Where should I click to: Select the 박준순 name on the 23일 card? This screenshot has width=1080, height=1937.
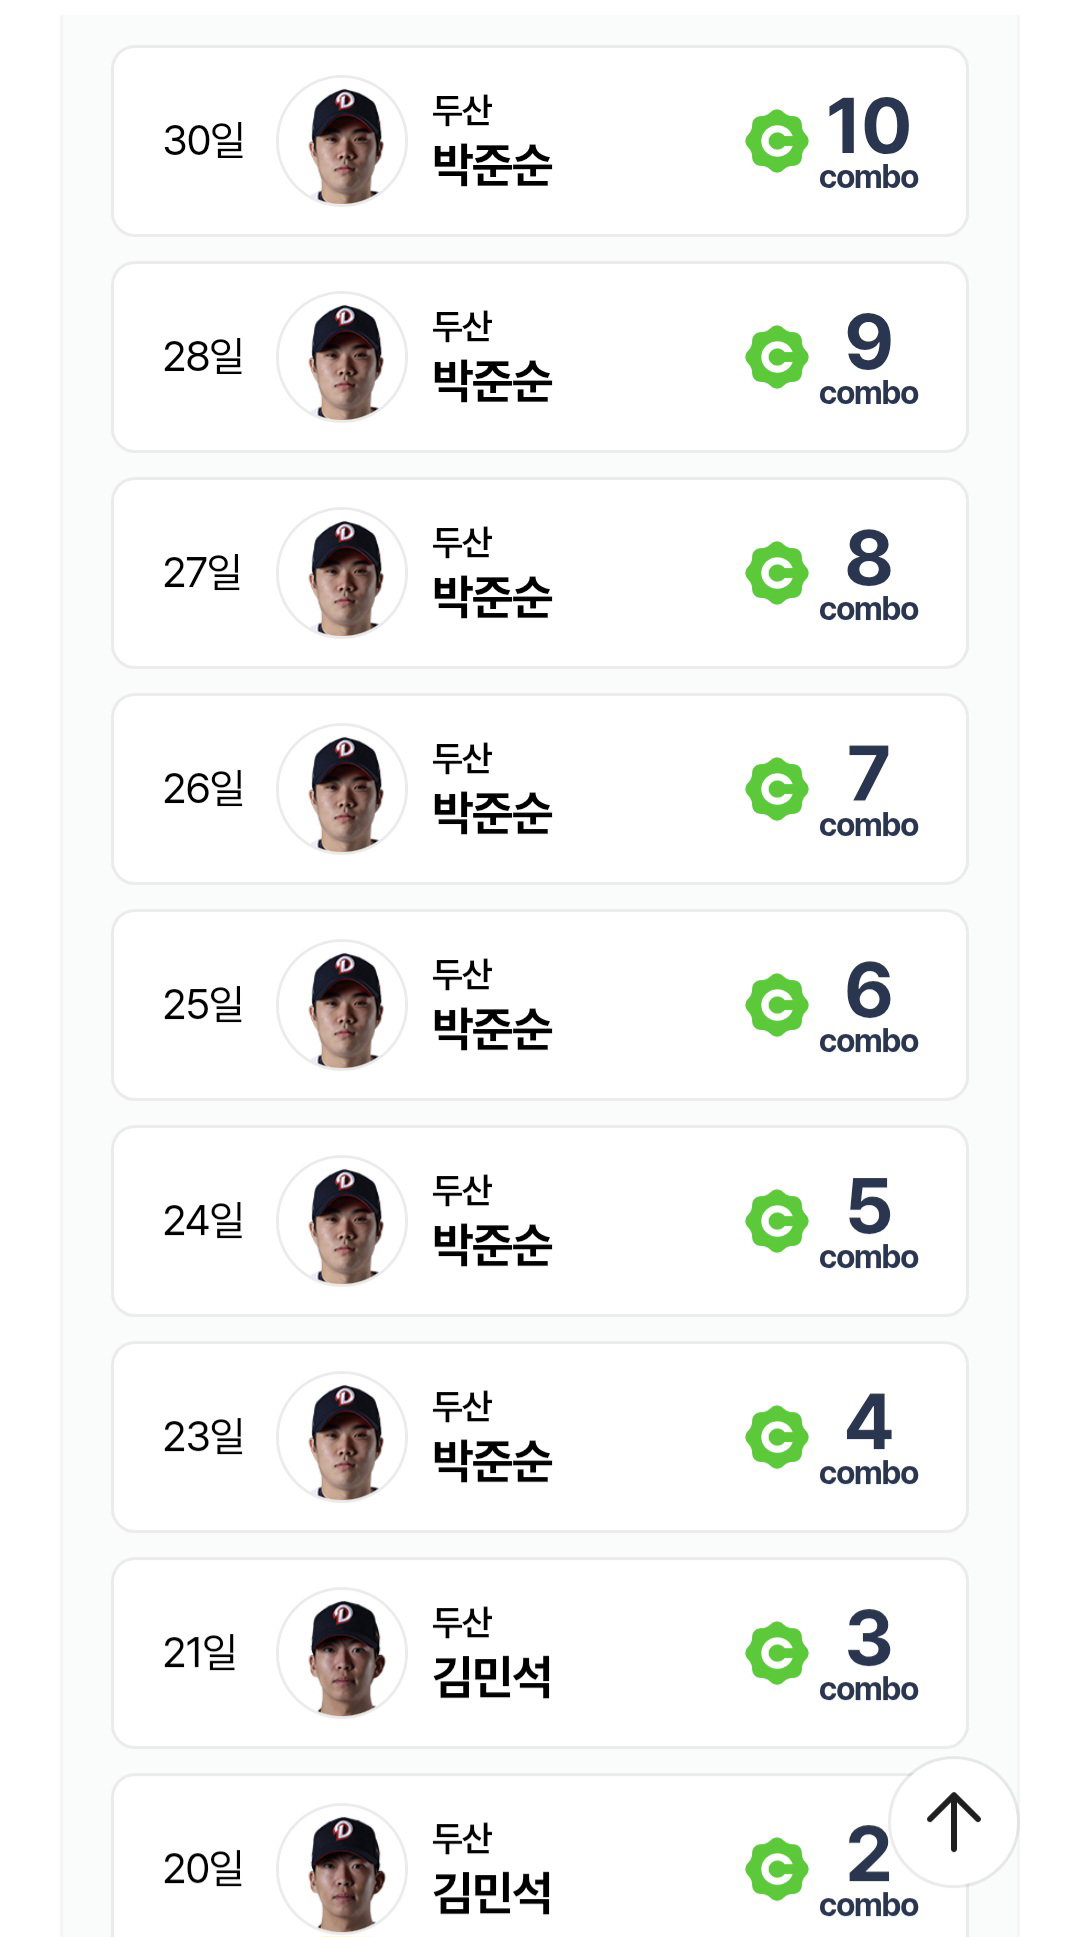tap(492, 1461)
